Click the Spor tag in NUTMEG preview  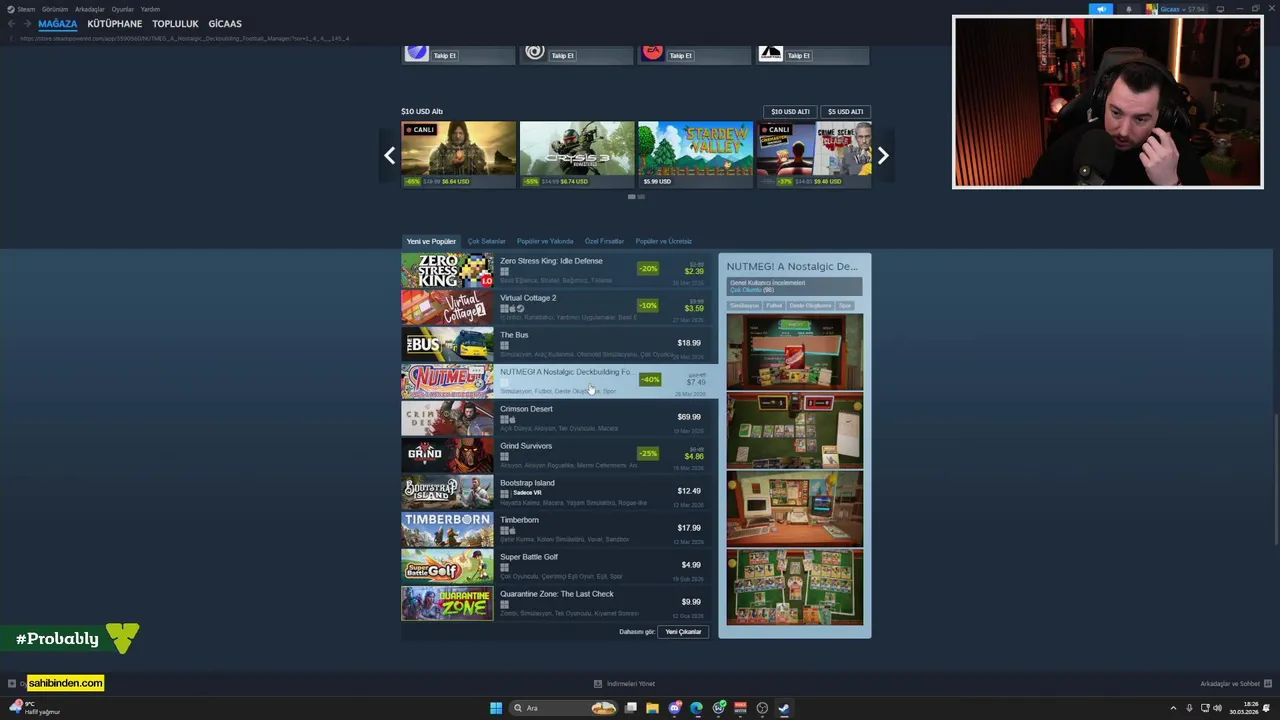click(845, 306)
